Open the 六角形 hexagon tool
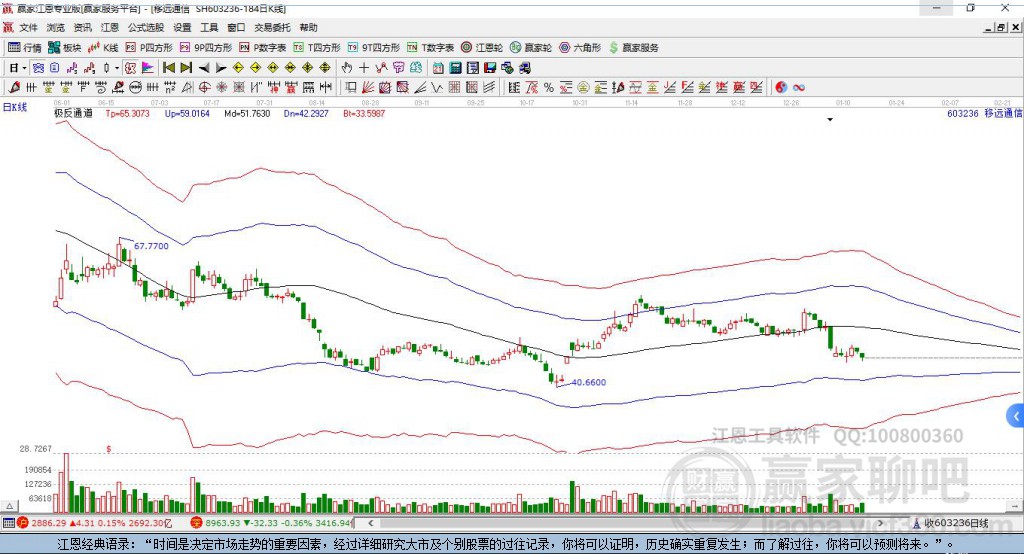 pyautogui.click(x=580, y=48)
